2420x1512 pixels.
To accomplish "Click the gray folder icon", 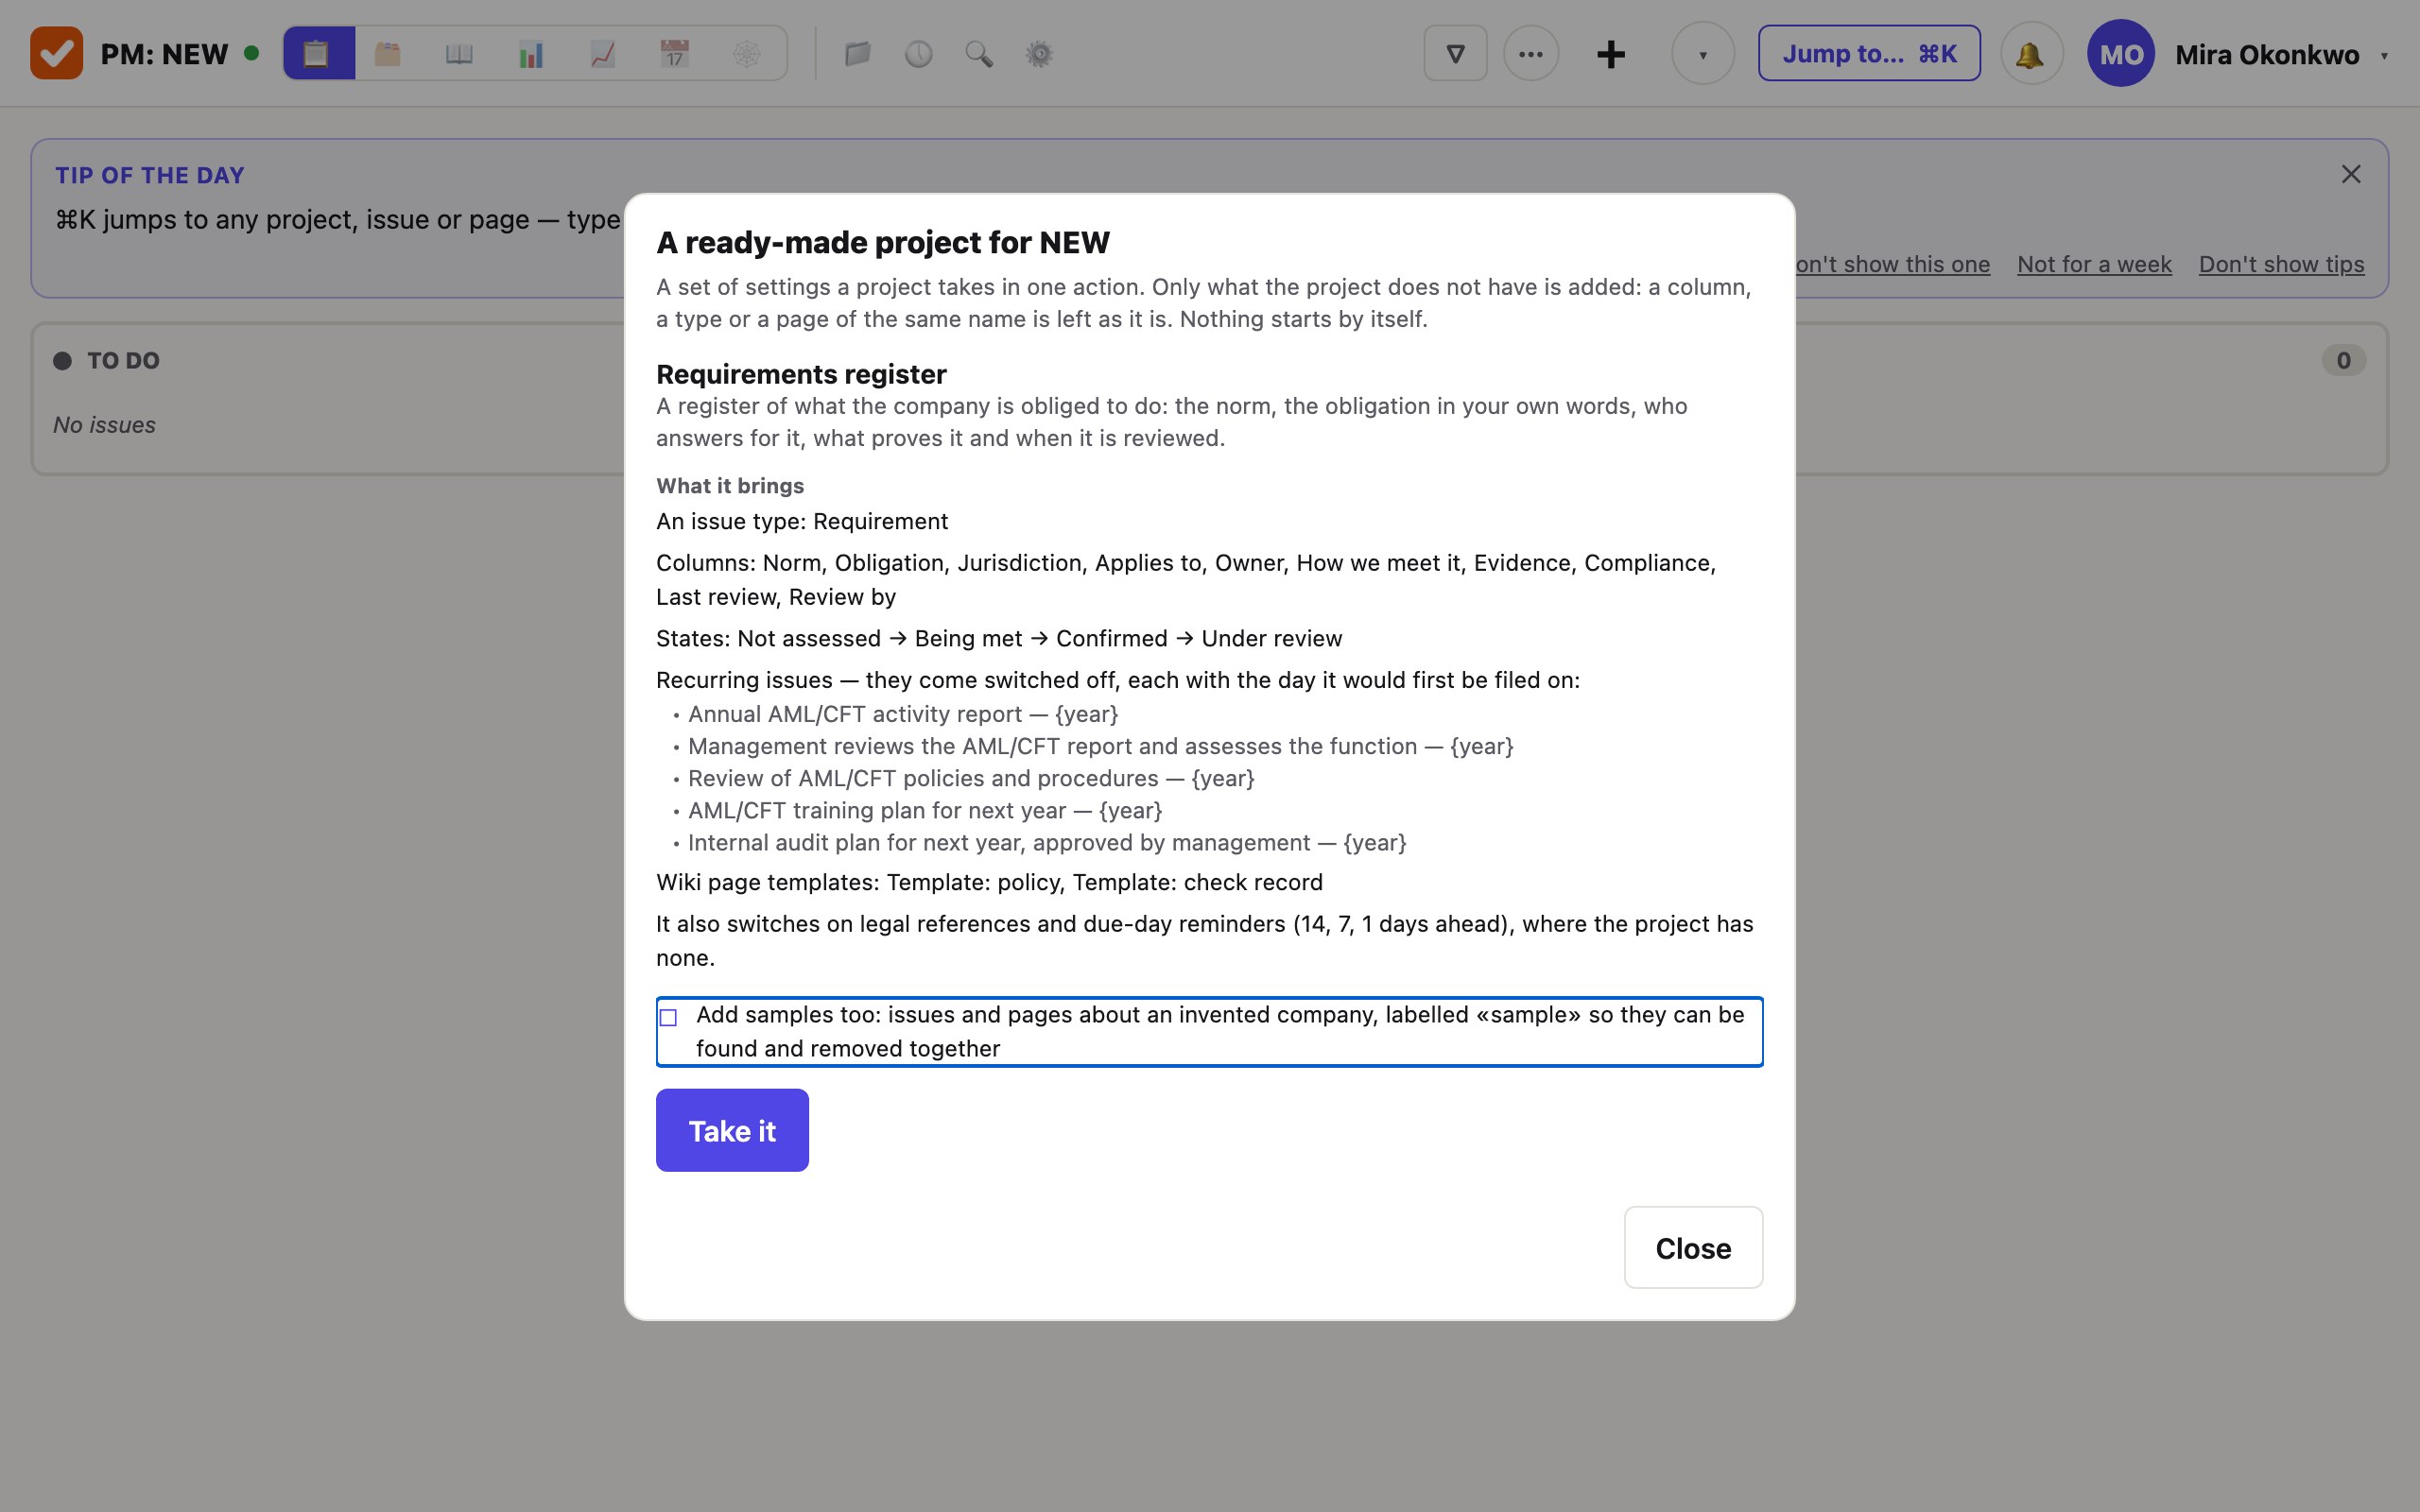I will pos(858,54).
